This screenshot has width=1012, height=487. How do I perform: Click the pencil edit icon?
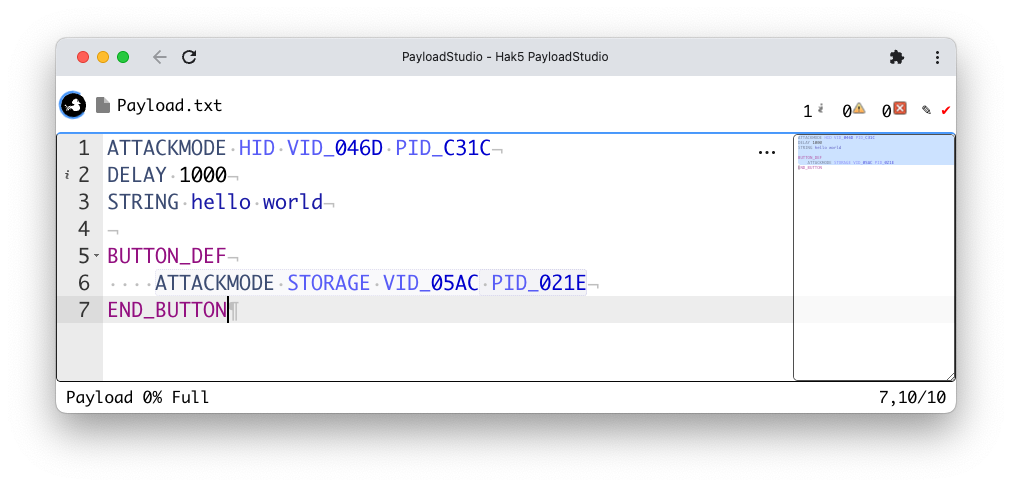point(927,110)
